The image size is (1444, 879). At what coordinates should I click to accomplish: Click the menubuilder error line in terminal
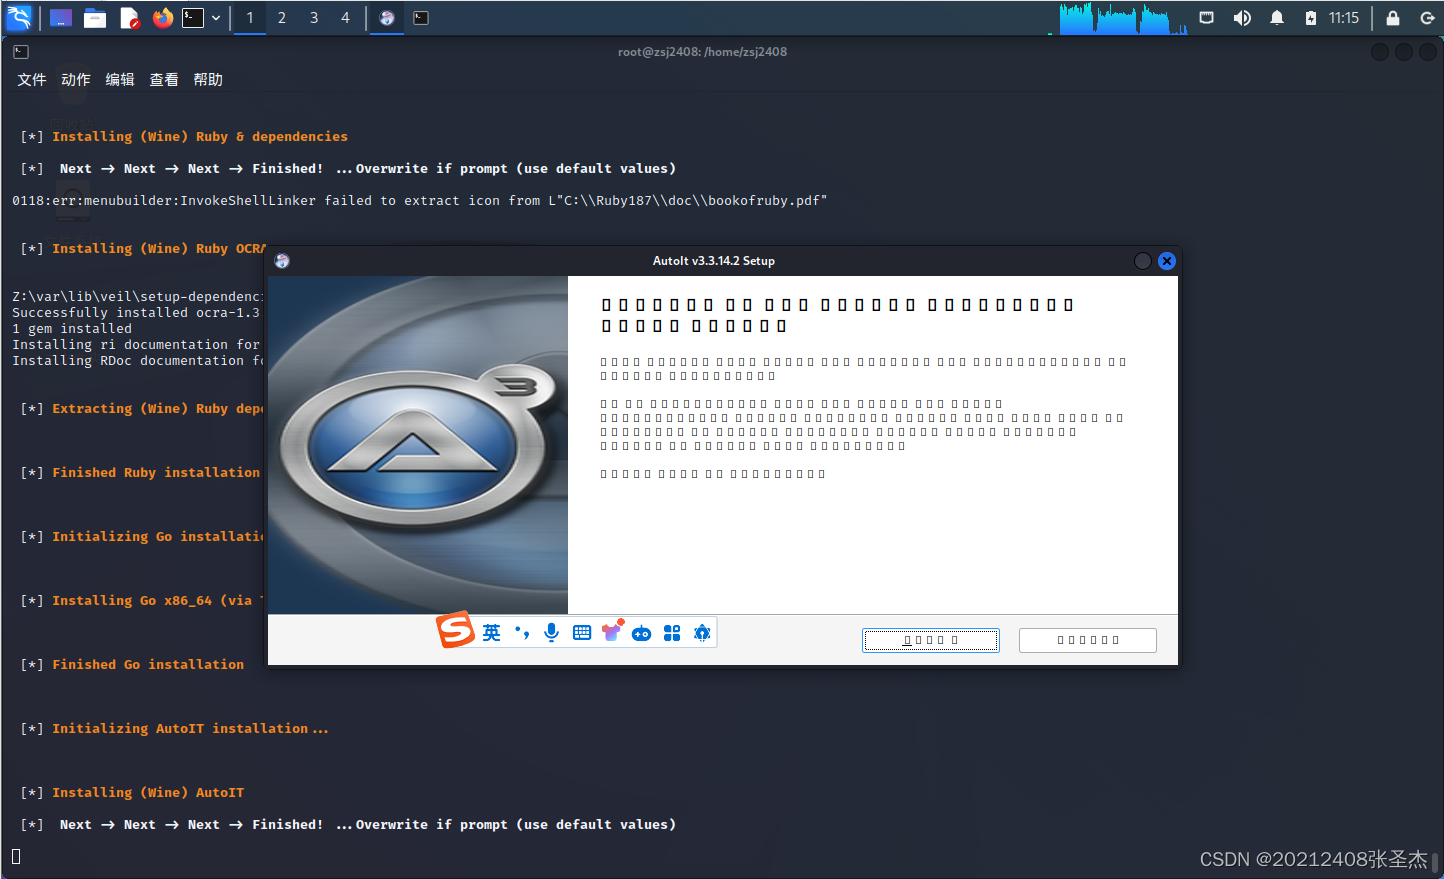(420, 201)
